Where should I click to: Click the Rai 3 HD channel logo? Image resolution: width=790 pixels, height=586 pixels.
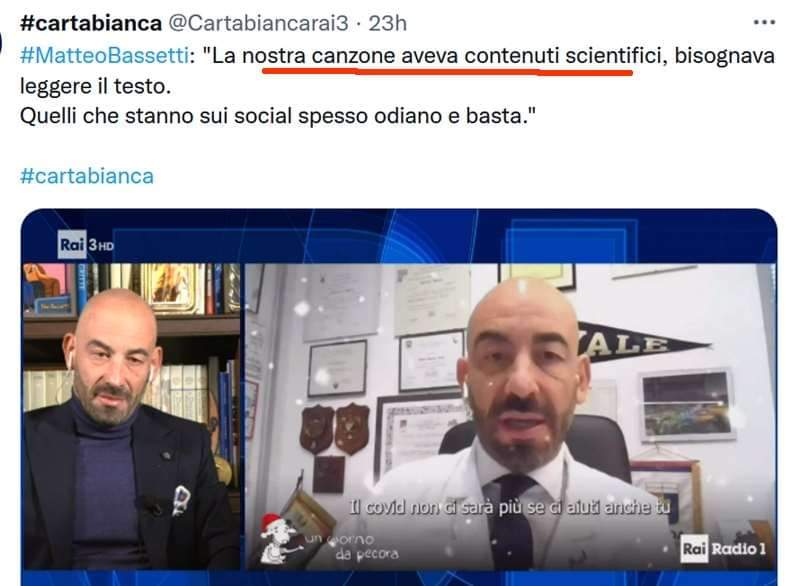(x=86, y=244)
